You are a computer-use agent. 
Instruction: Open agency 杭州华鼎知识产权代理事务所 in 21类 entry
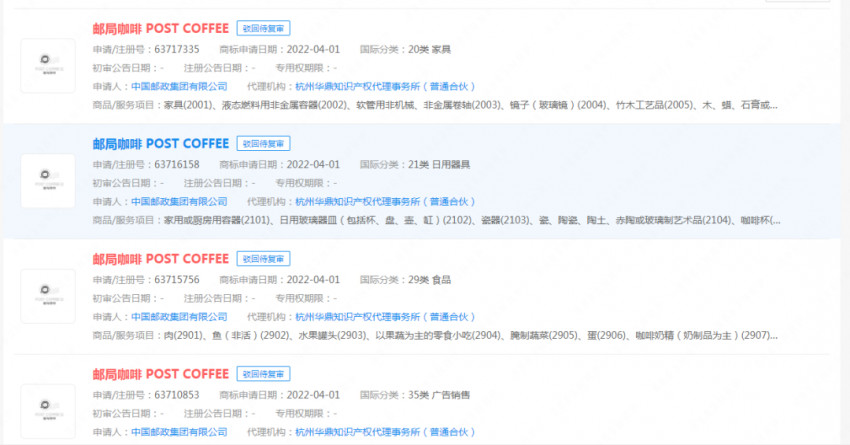[385, 202]
